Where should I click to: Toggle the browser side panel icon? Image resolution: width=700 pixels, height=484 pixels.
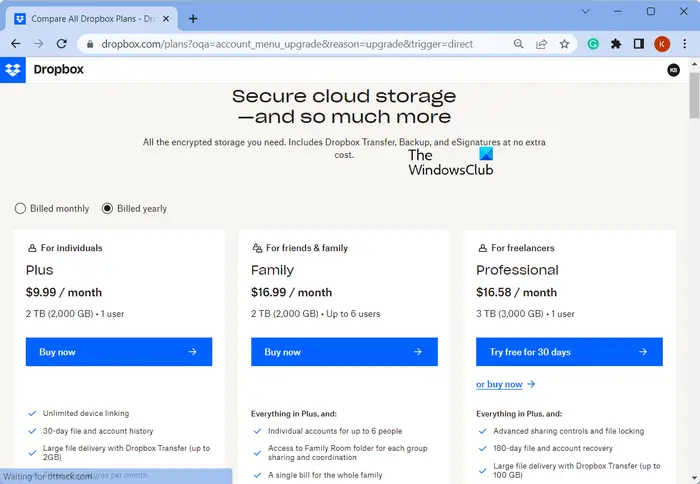pyautogui.click(x=639, y=44)
